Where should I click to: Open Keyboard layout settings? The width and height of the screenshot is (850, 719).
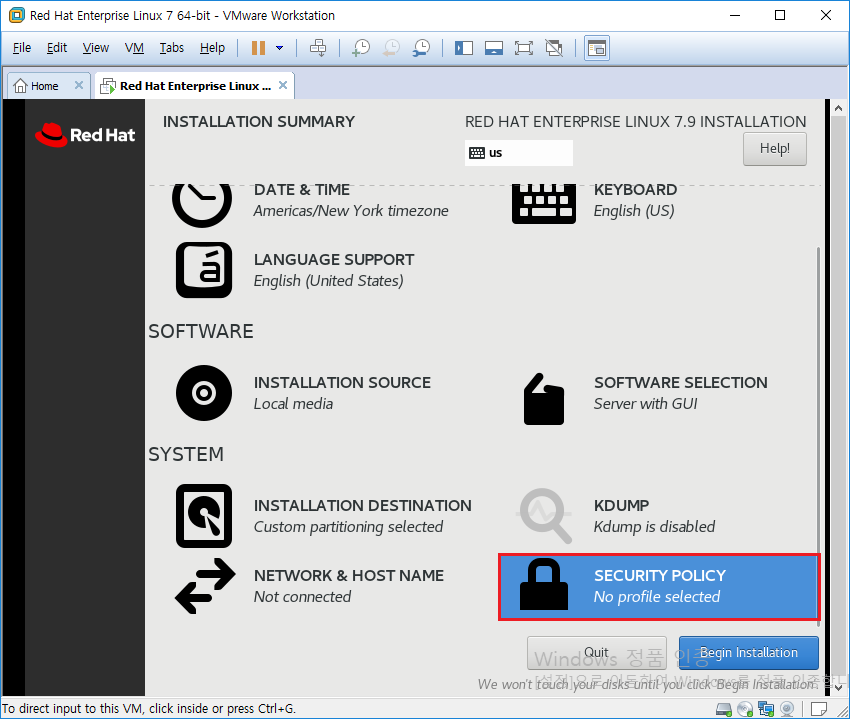click(x=635, y=190)
